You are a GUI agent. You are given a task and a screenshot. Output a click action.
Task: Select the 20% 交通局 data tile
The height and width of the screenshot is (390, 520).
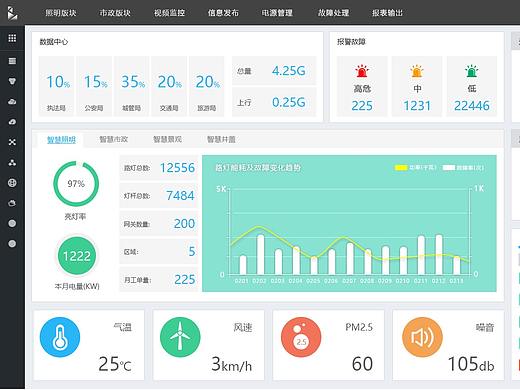pyautogui.click(x=169, y=86)
